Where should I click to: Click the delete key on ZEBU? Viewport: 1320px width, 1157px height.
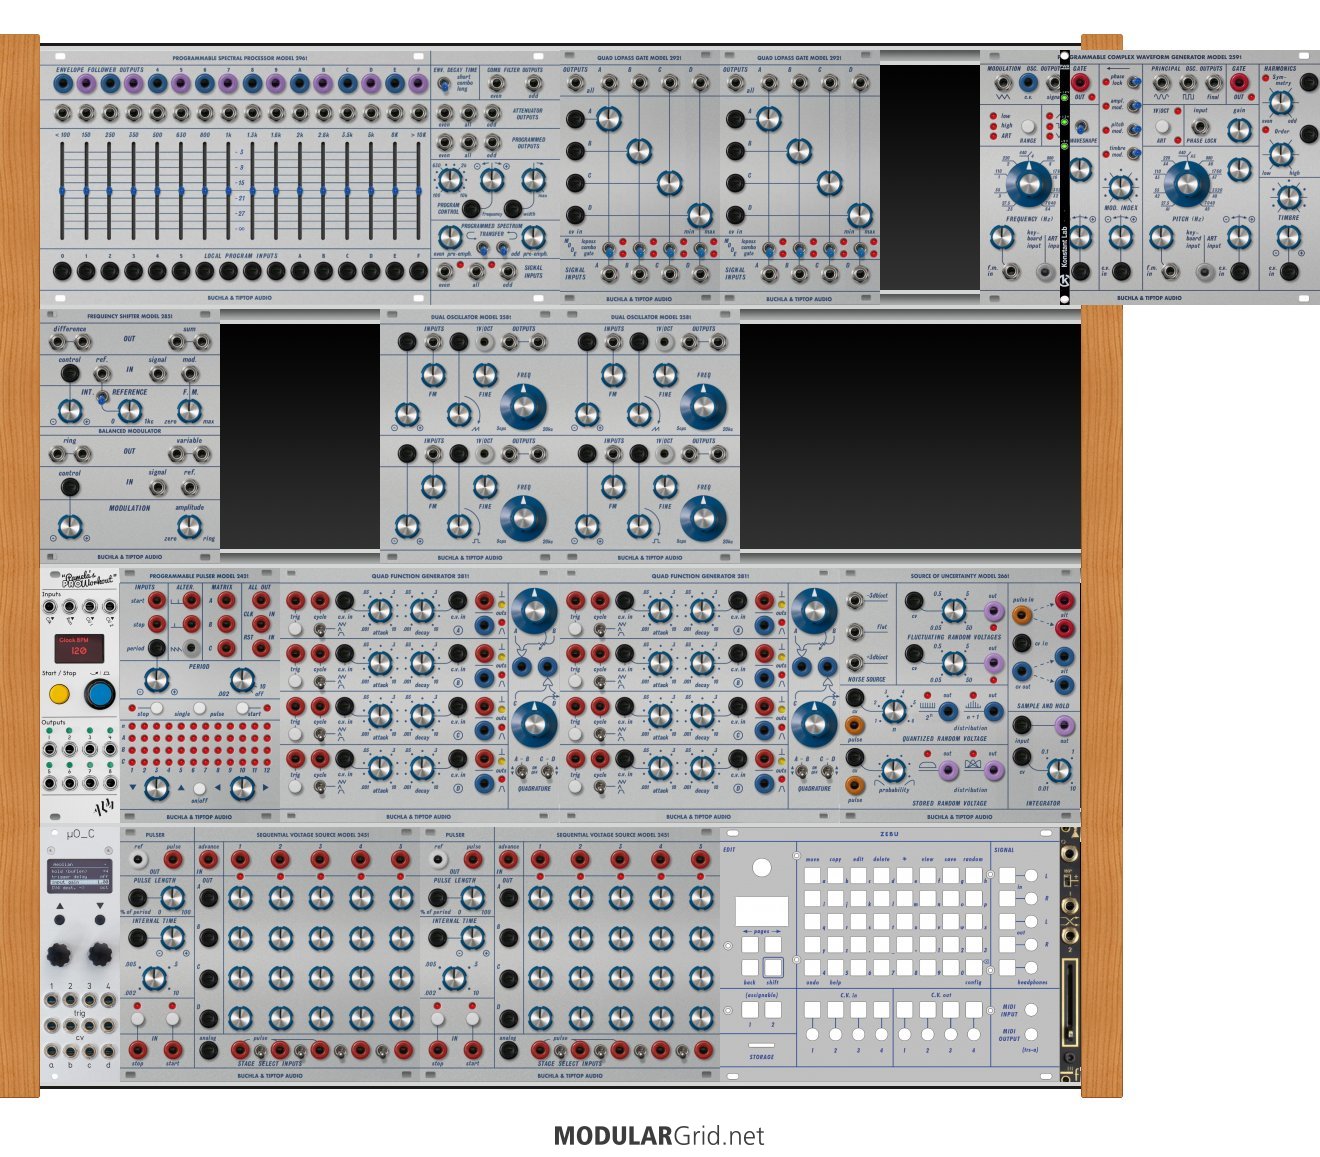[881, 875]
